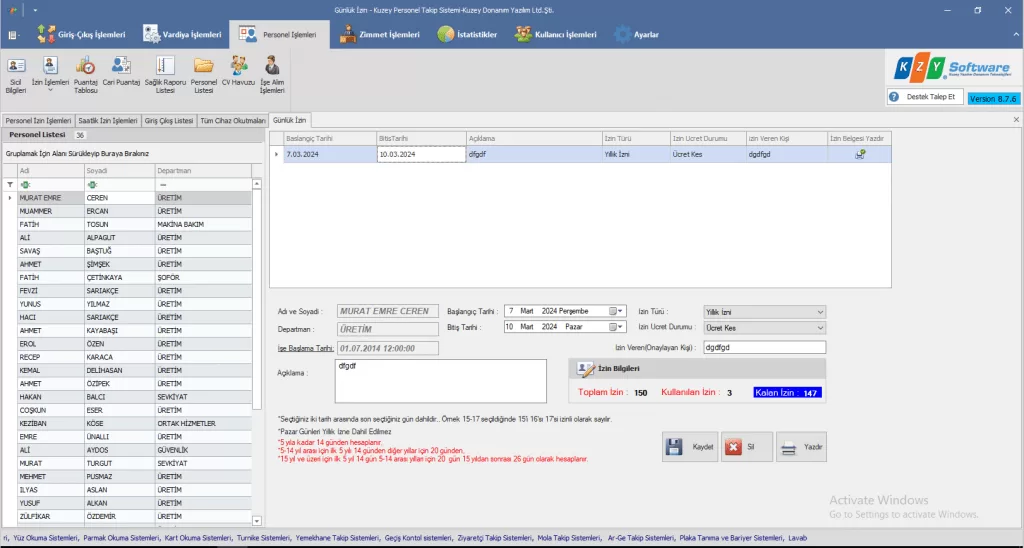Open the Başlangıç Tarihi calendar picker
Viewport: 1024px width, 548px height.
click(614, 311)
